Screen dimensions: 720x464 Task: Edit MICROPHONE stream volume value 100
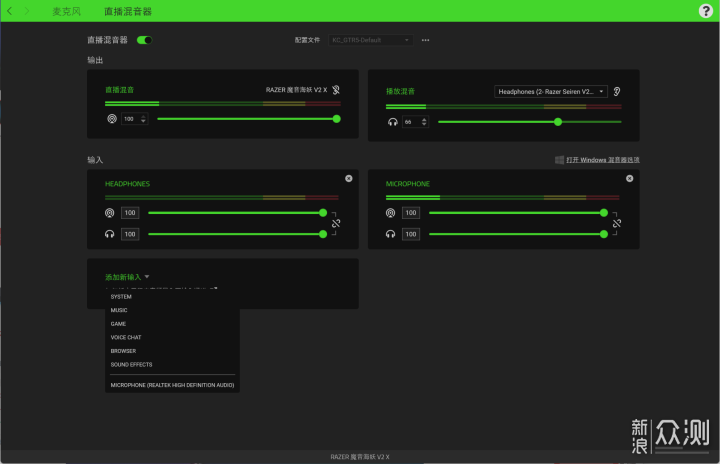(x=411, y=213)
